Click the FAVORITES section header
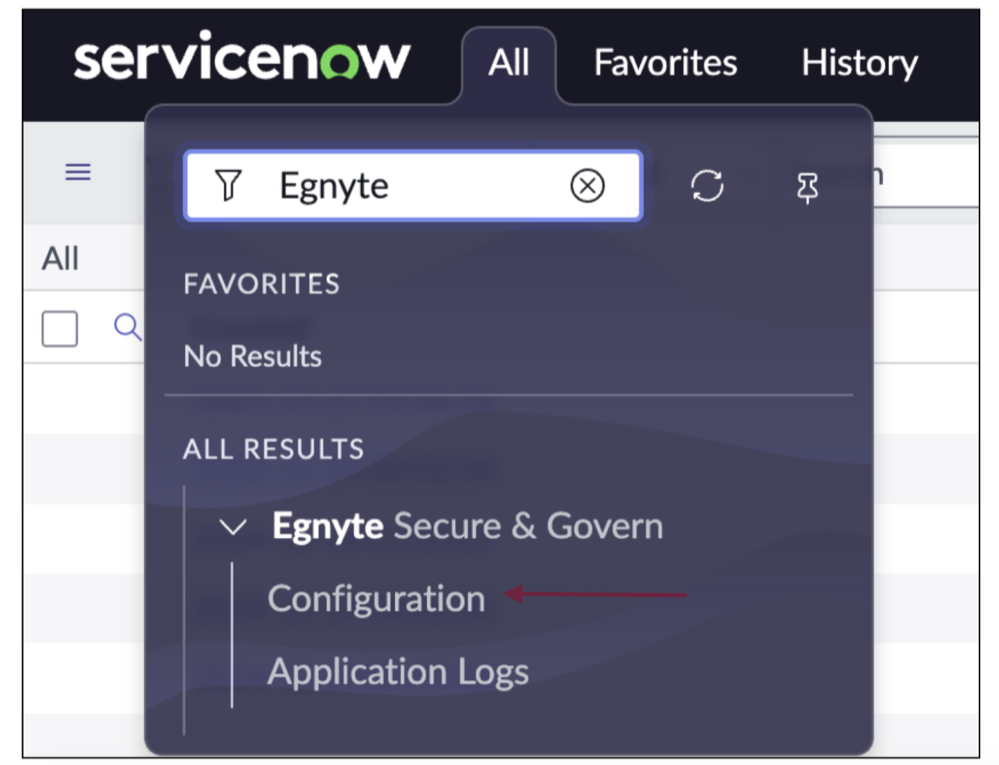 [261, 284]
